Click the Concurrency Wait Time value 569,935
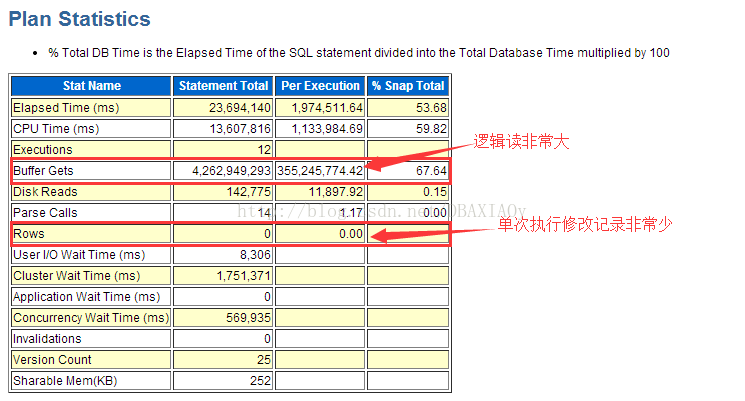 [248, 317]
